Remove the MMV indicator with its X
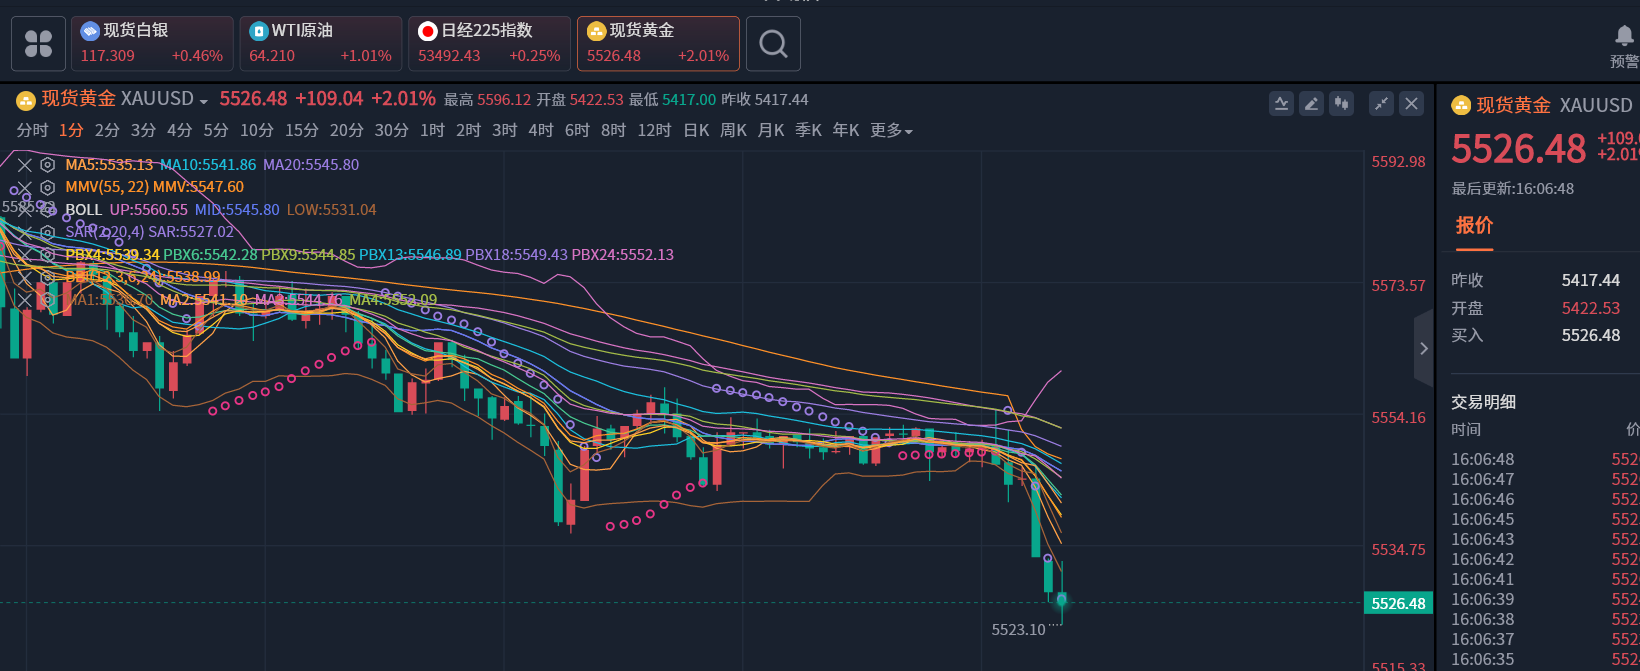 [25, 187]
